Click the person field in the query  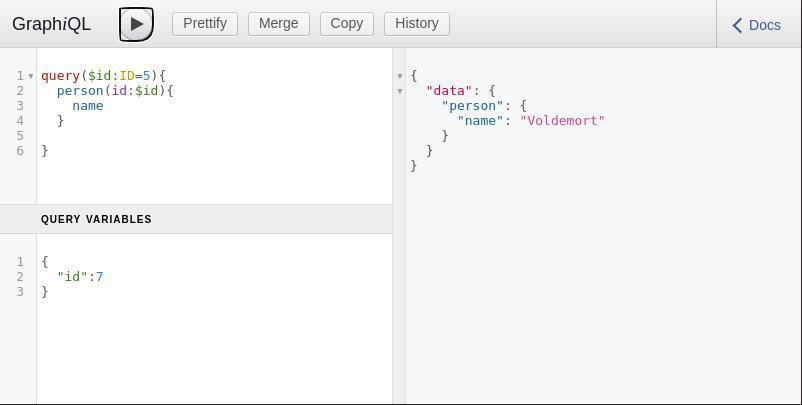click(x=80, y=90)
